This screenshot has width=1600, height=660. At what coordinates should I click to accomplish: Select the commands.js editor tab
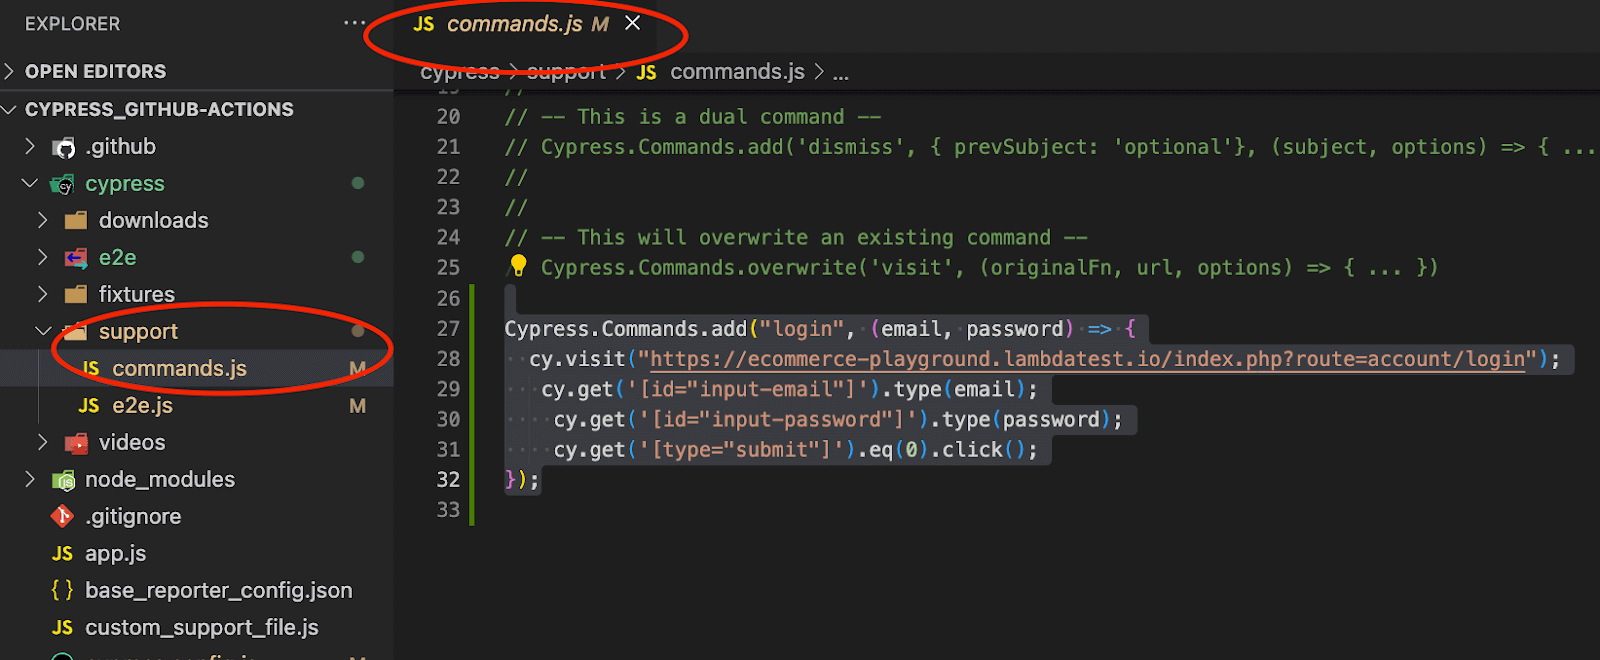tap(527, 24)
